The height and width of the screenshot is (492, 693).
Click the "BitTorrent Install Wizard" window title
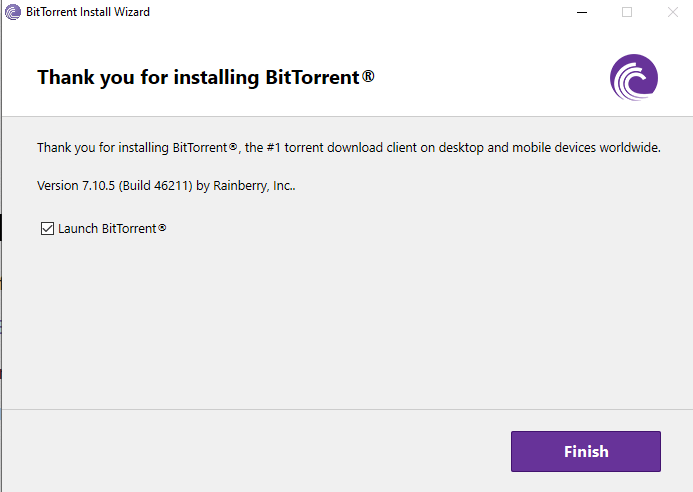[88, 12]
